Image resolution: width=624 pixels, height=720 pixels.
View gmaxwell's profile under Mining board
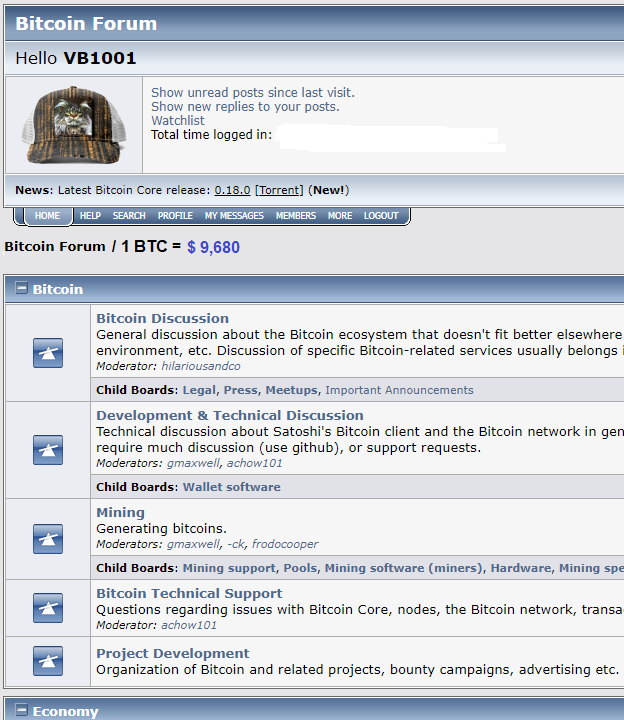[x=193, y=544]
